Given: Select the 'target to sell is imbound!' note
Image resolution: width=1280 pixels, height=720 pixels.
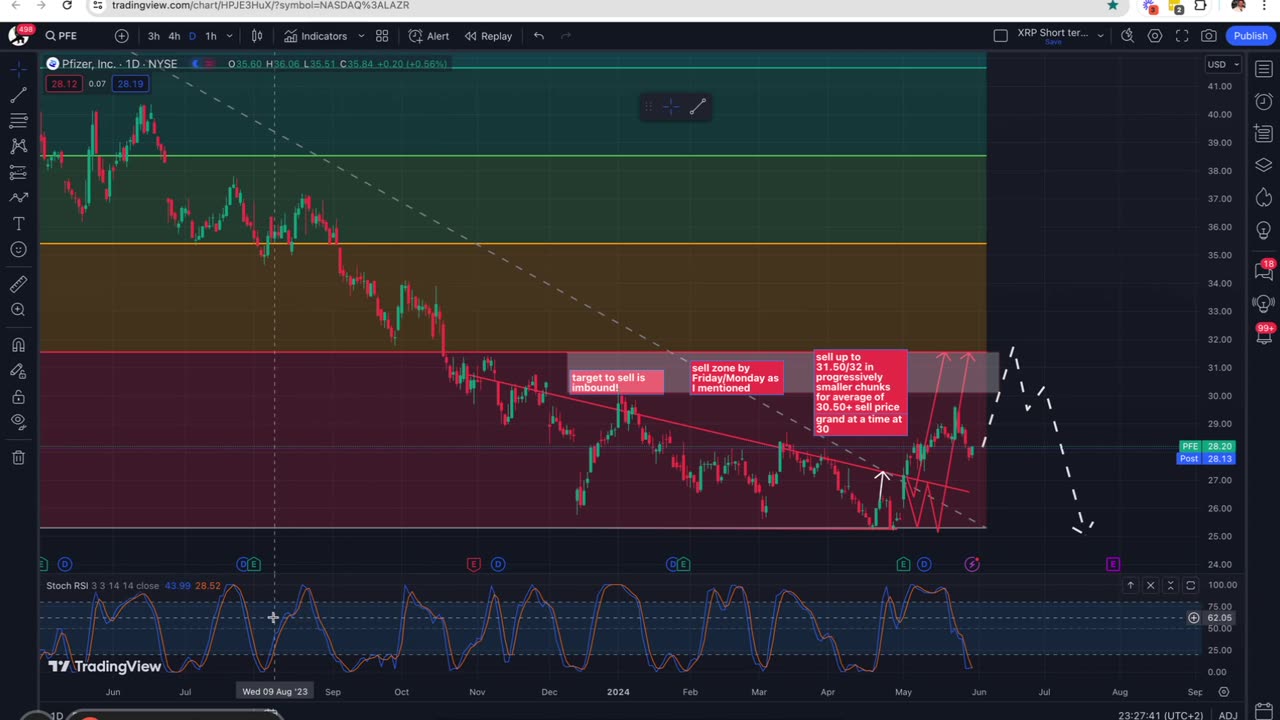Looking at the screenshot, I should 616,382.
